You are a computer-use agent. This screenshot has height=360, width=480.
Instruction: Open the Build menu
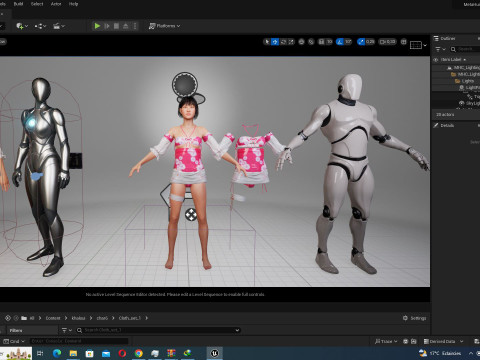(x=18, y=4)
